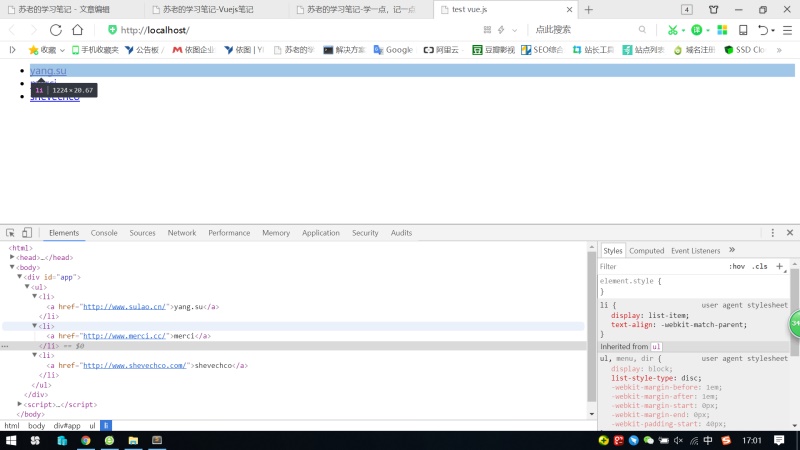This screenshot has height=450, width=800.
Task: Open the Memory tab
Action: coord(276,233)
